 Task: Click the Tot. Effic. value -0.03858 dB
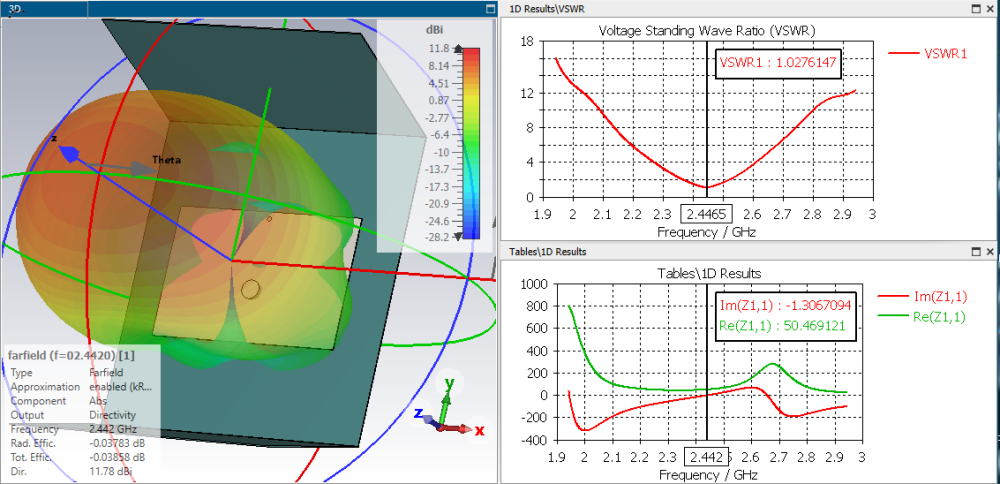coord(117,457)
